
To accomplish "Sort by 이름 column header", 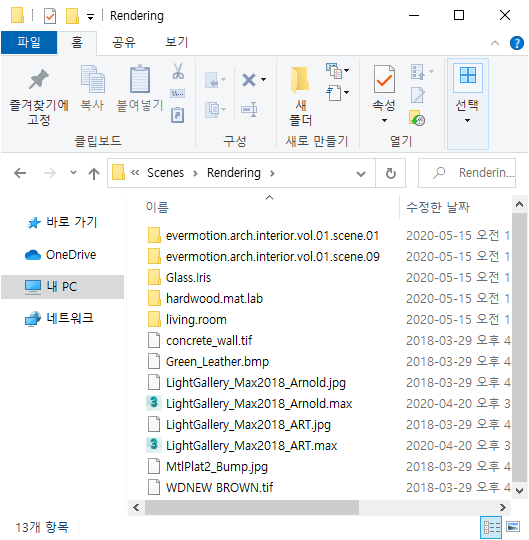I will (157, 207).
